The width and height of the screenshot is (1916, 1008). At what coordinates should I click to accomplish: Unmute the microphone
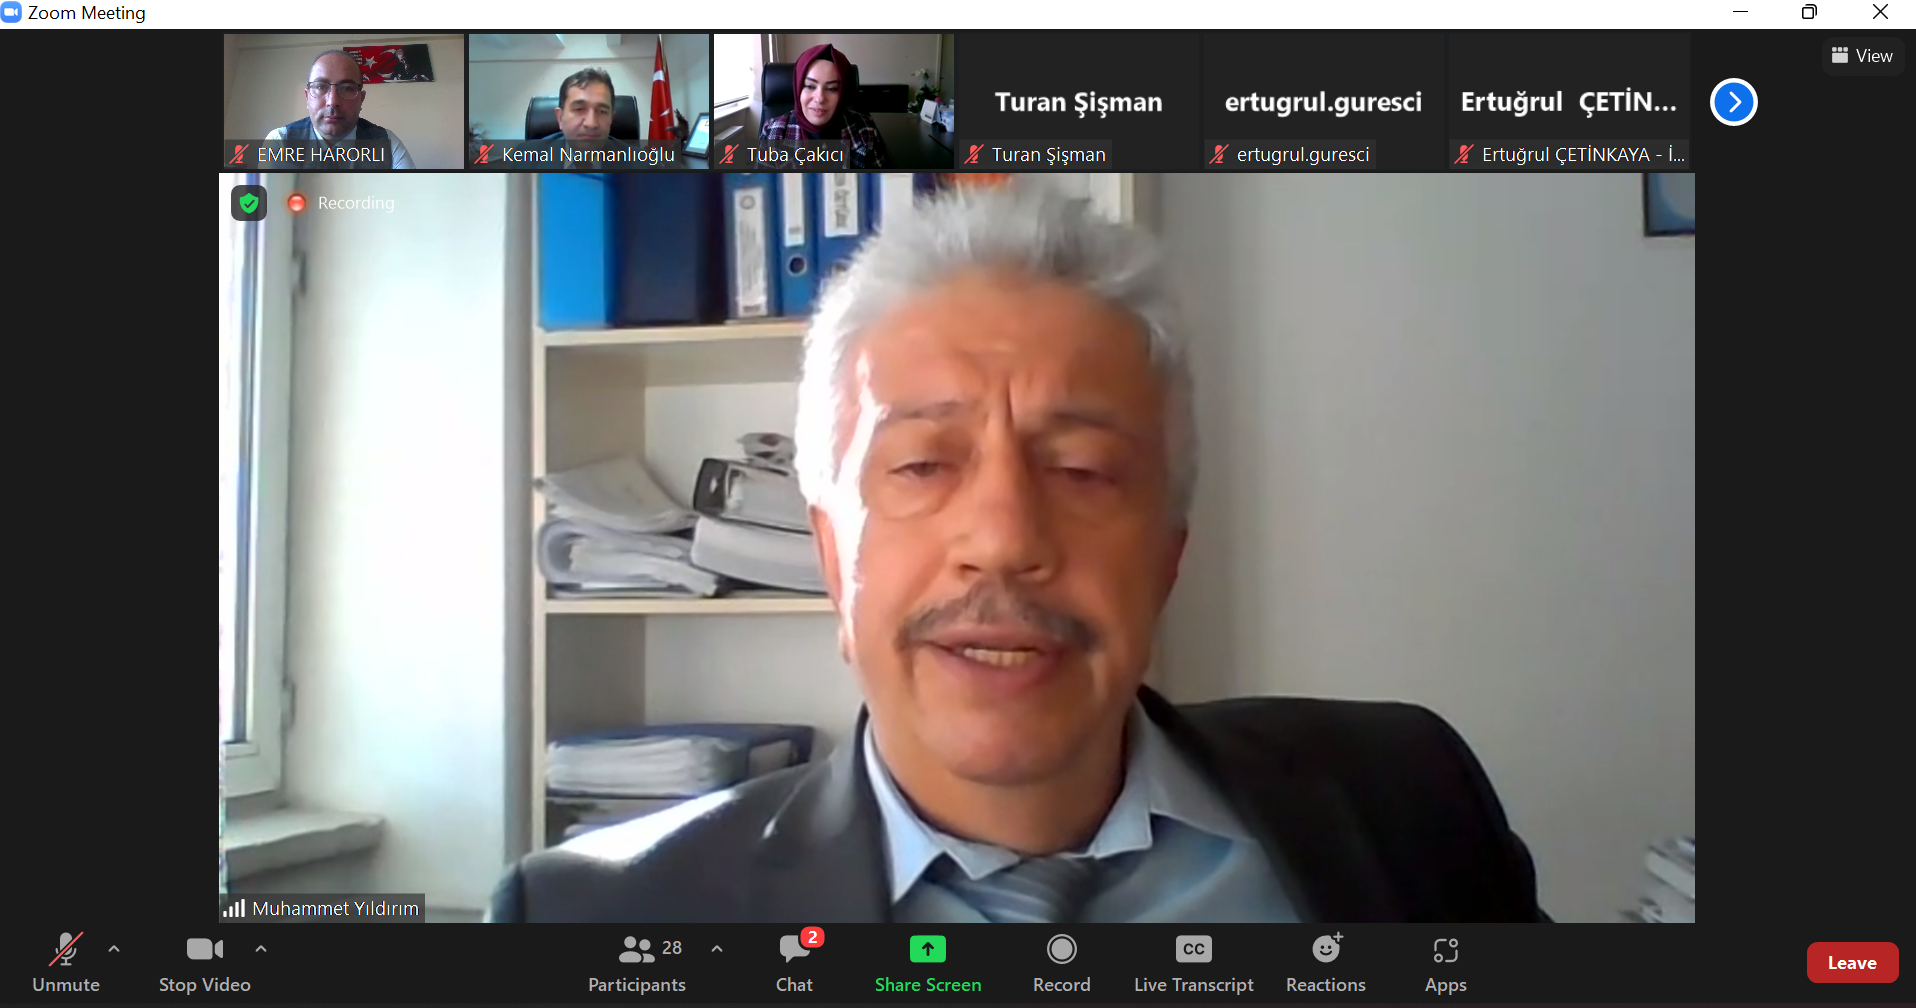pos(66,962)
